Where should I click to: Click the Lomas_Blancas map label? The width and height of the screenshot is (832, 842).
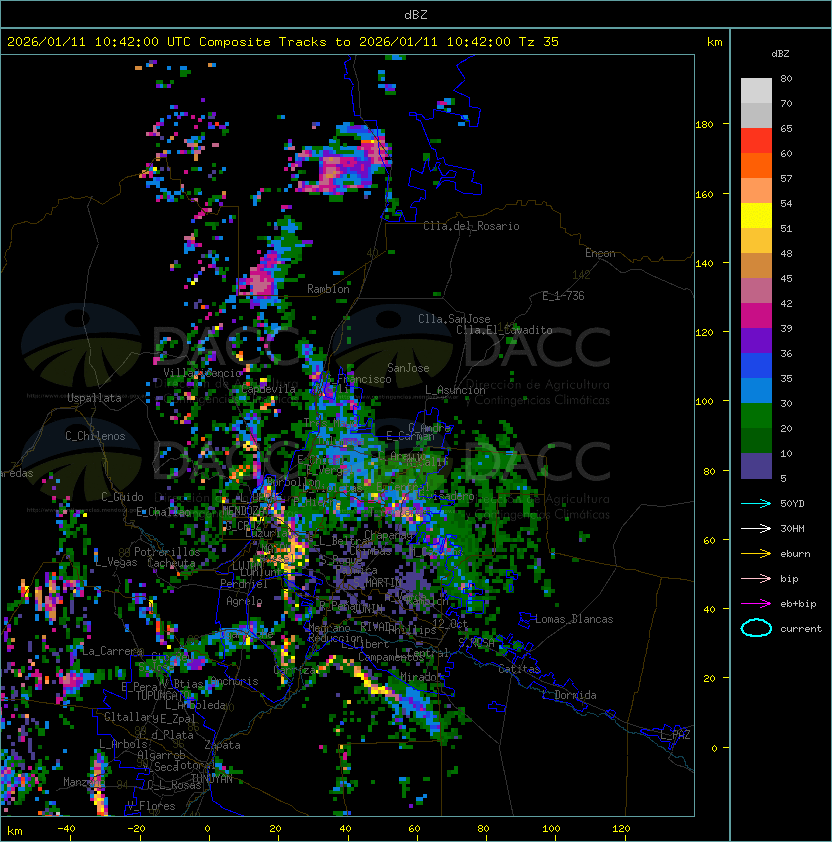pyautogui.click(x=574, y=619)
